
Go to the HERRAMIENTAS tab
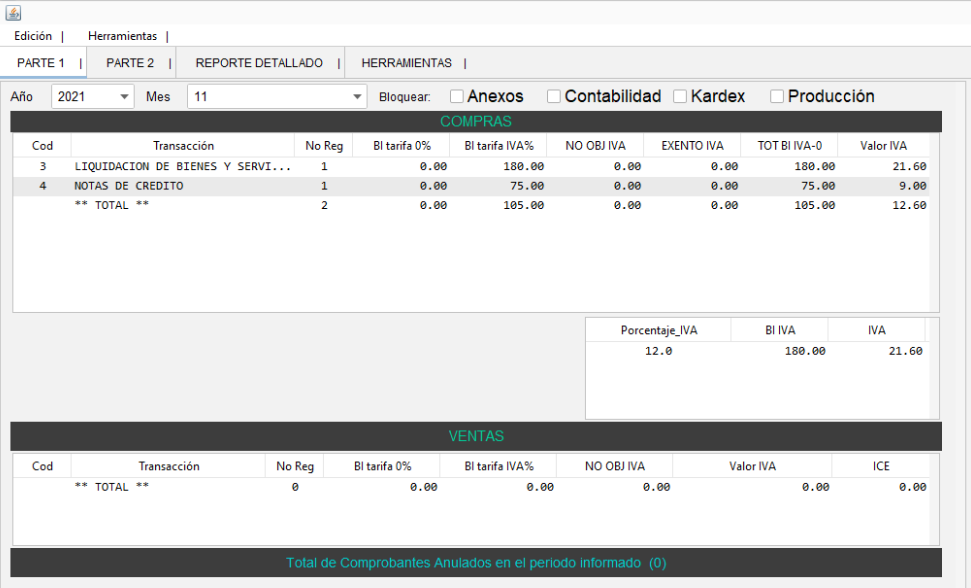[x=406, y=63]
